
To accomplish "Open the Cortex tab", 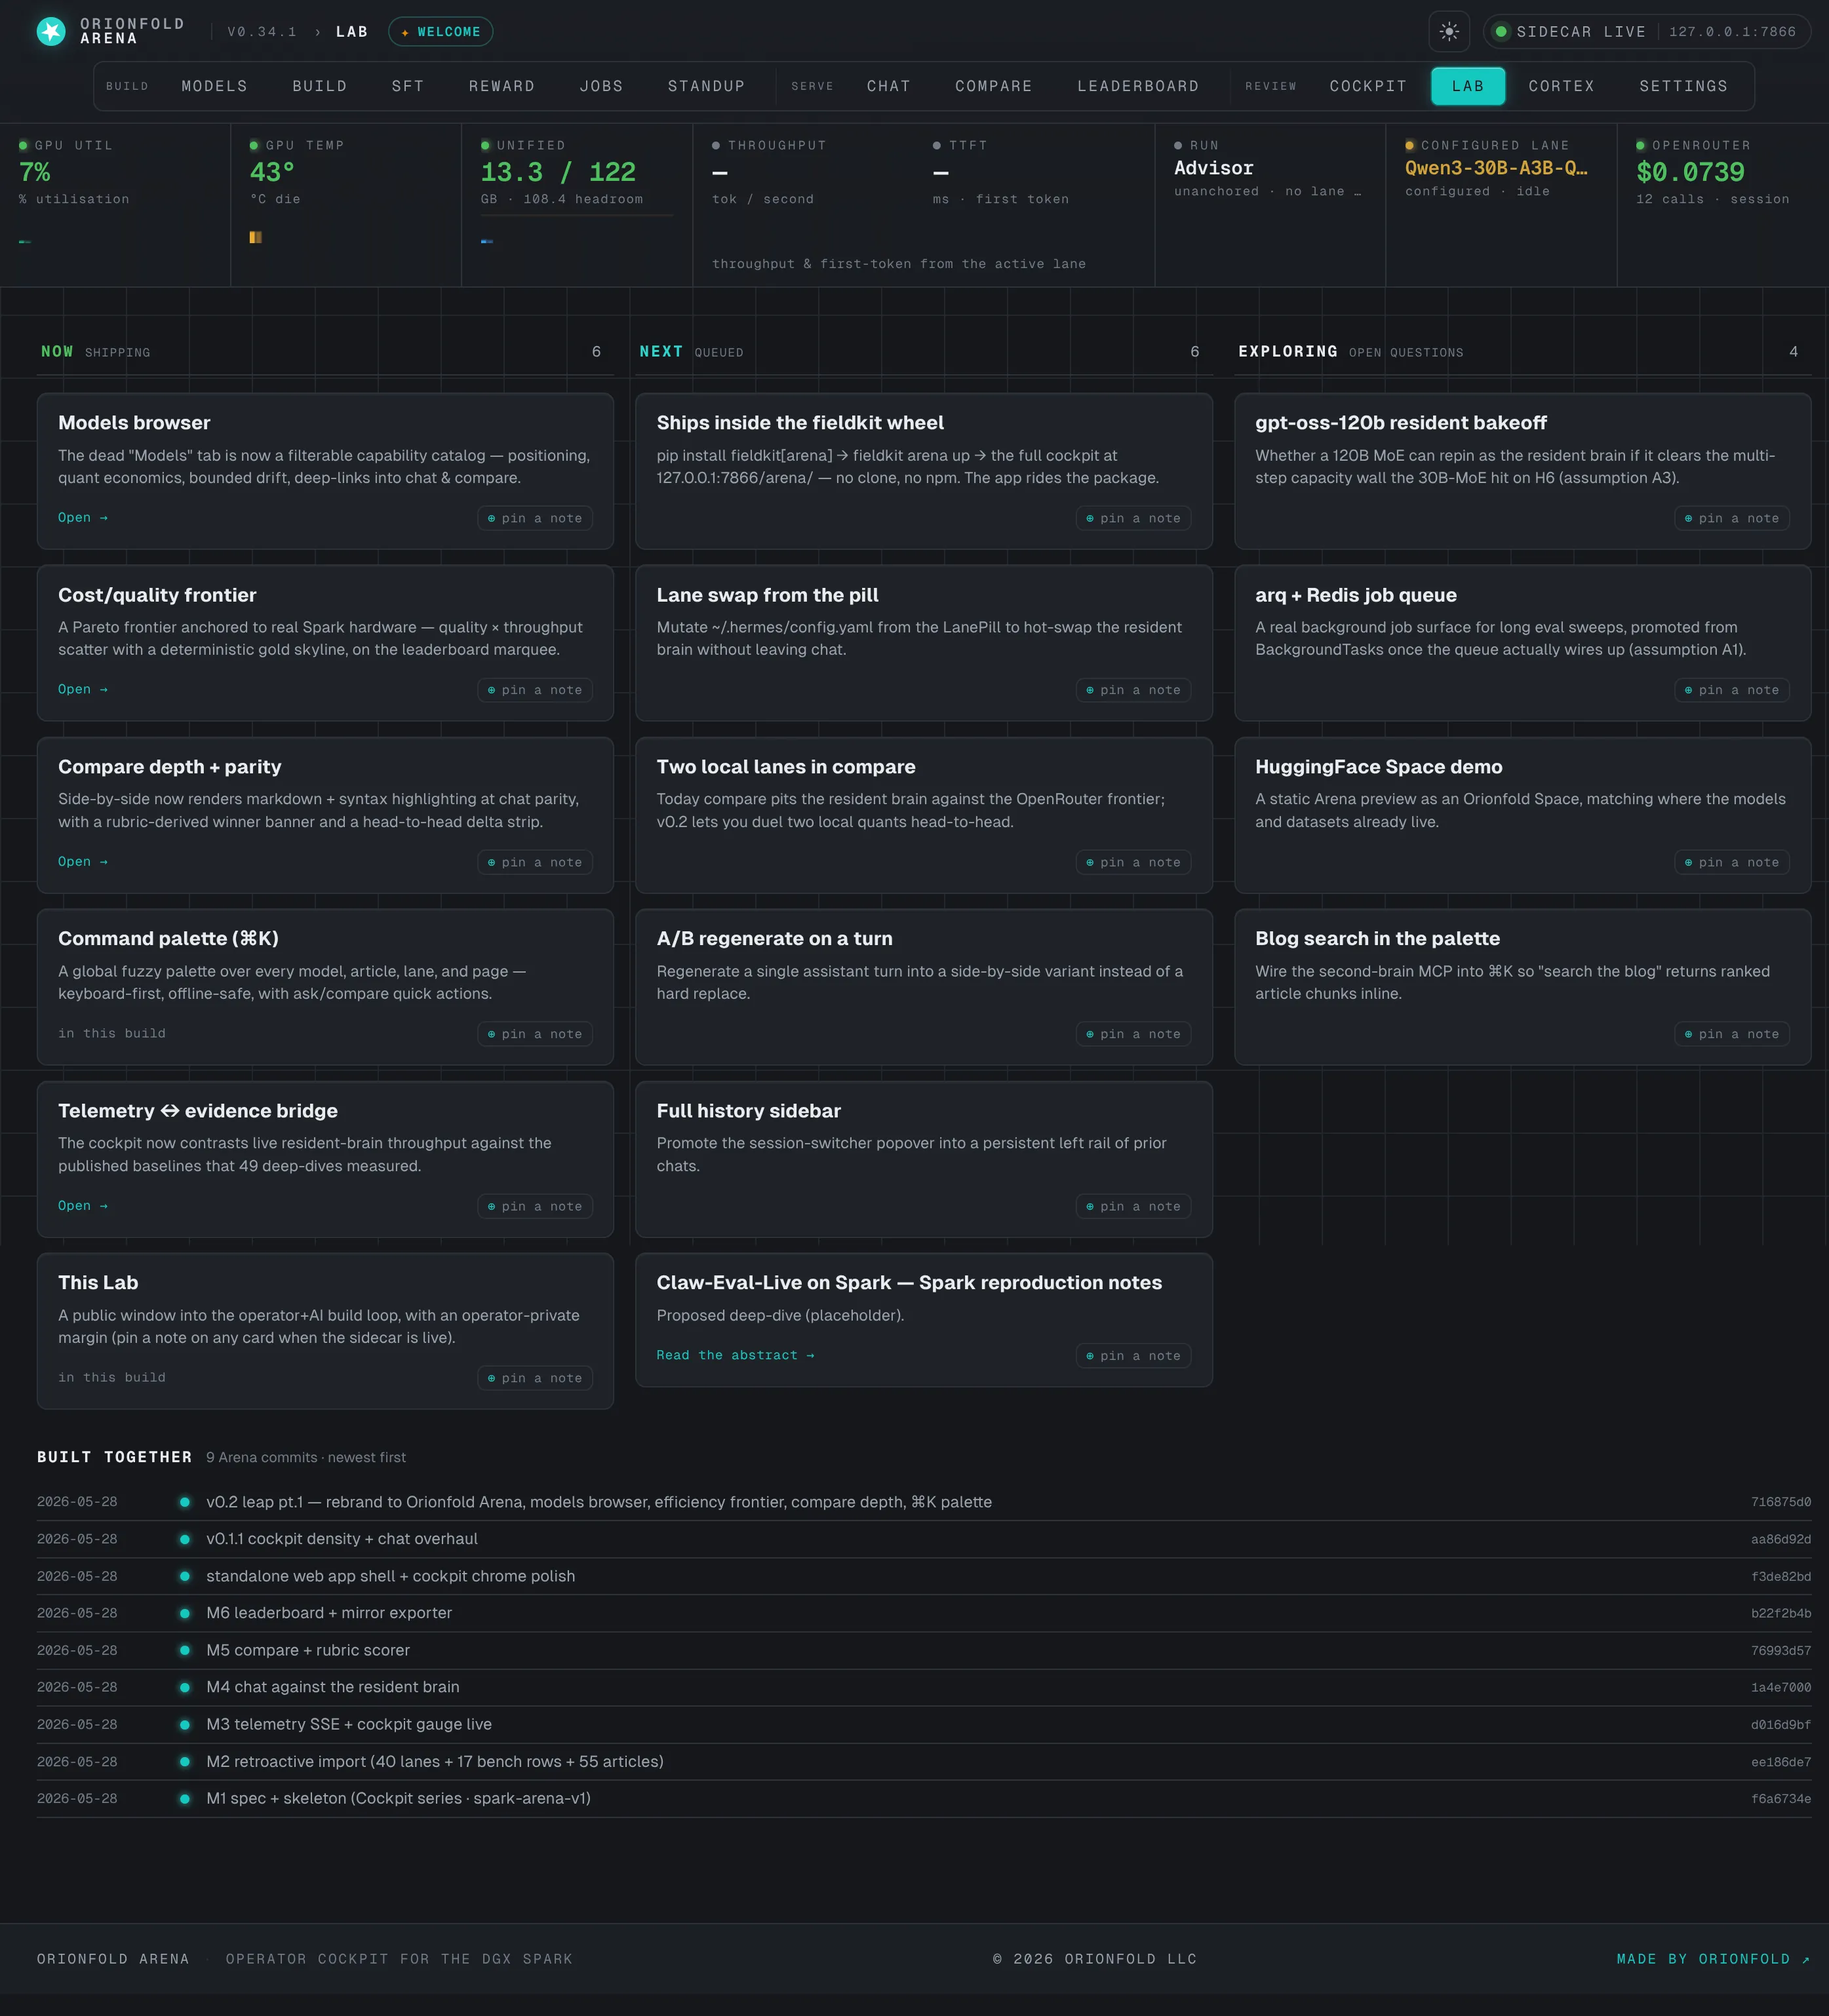I will click(x=1561, y=86).
